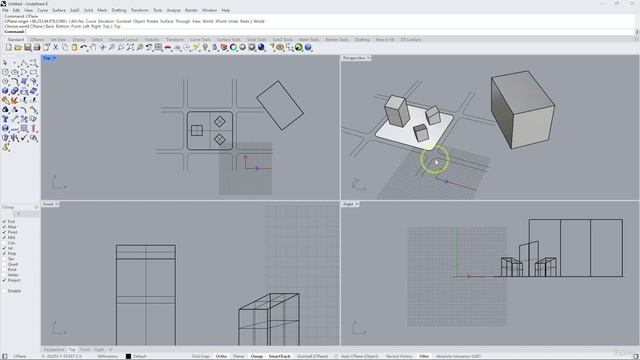The image size is (640, 360).
Task: Open the CPlane coordinate toggle in status bar
Action: pyautogui.click(x=20, y=356)
